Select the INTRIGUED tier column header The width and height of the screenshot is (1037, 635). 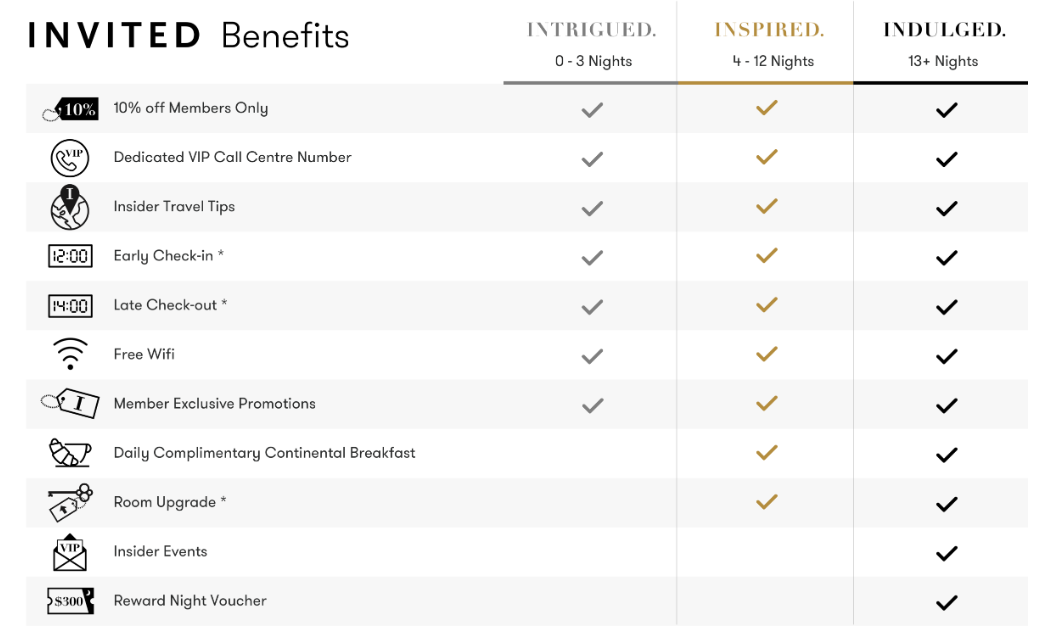click(x=591, y=44)
